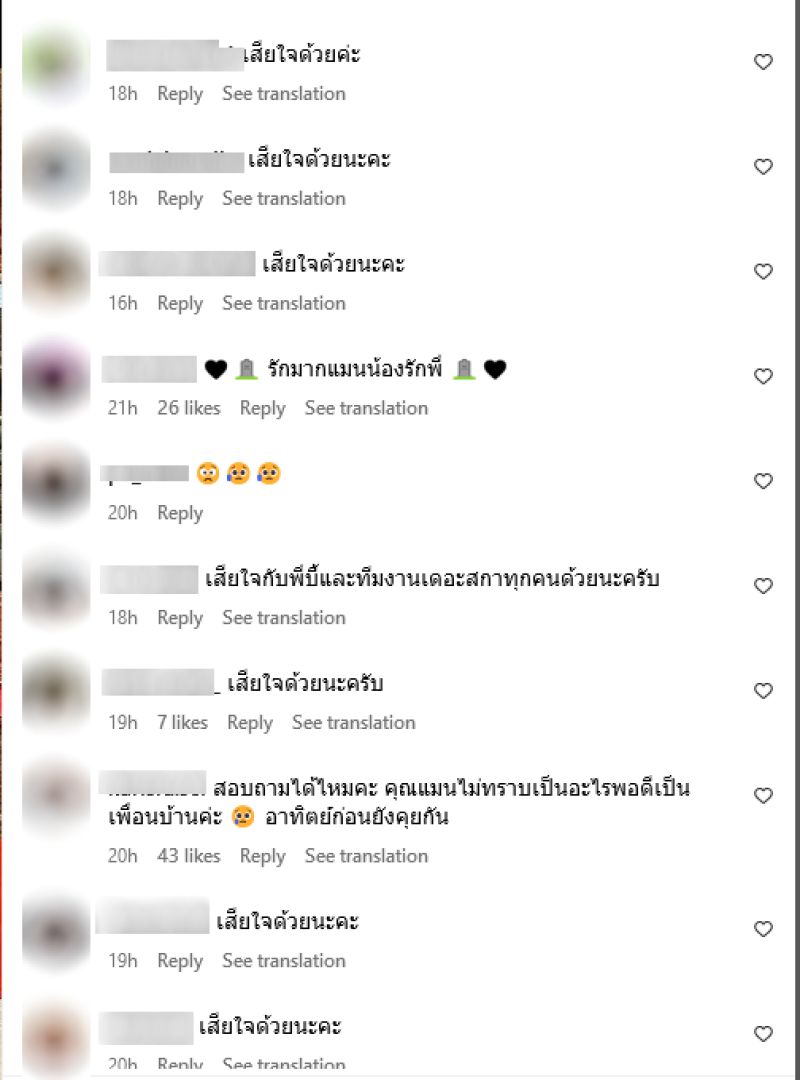
Task: Tap heart on the last partially visible comment
Action: pos(763,1033)
